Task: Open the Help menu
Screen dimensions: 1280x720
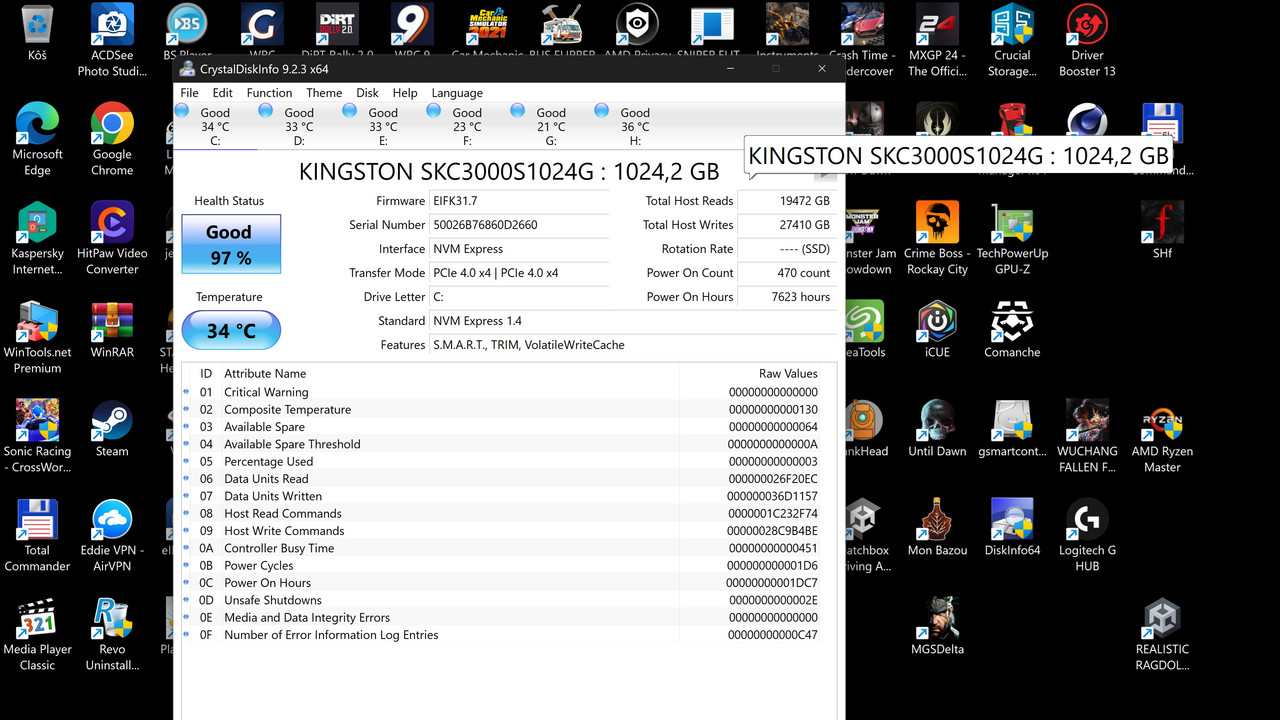Action: click(x=405, y=92)
